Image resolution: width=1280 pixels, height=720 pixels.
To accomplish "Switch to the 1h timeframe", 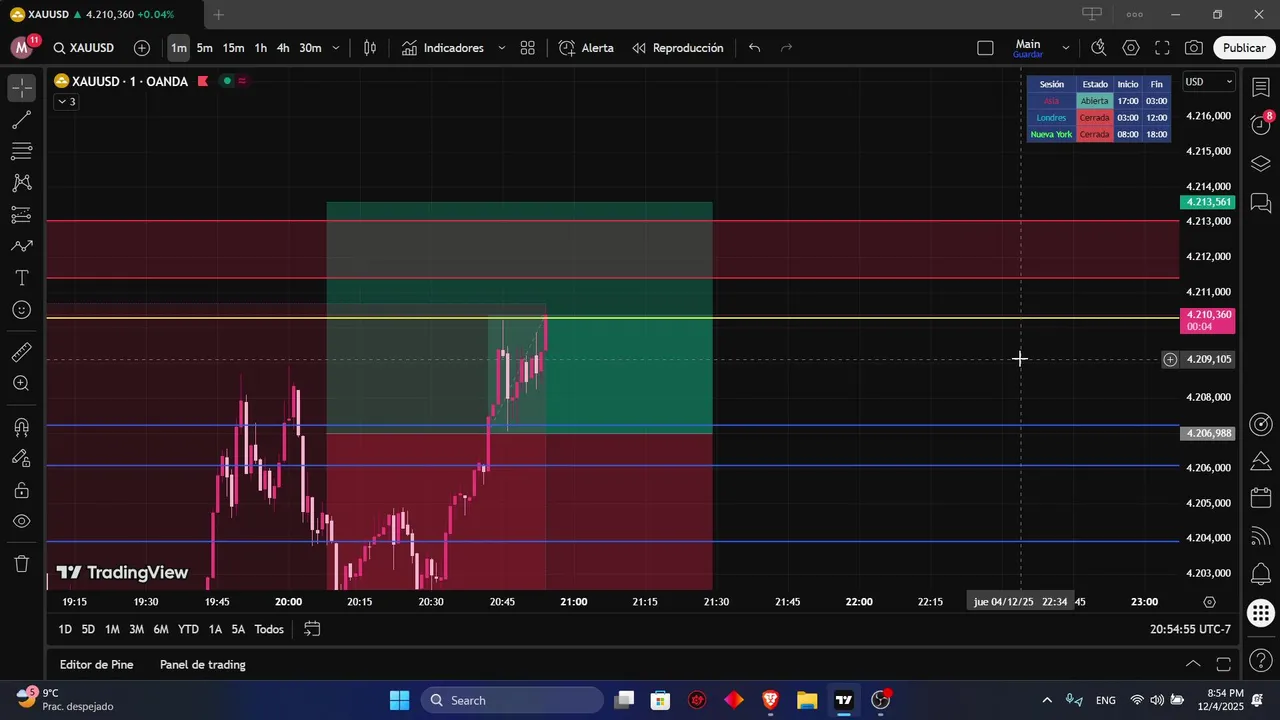I will [260, 48].
